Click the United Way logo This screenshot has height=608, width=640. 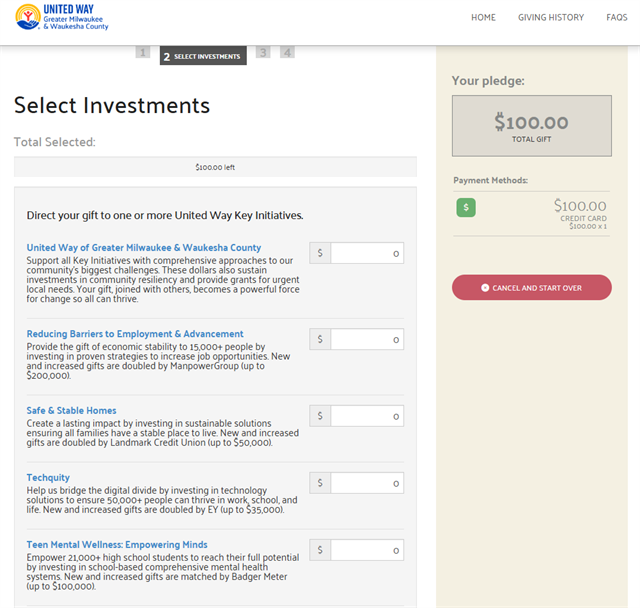coord(62,17)
